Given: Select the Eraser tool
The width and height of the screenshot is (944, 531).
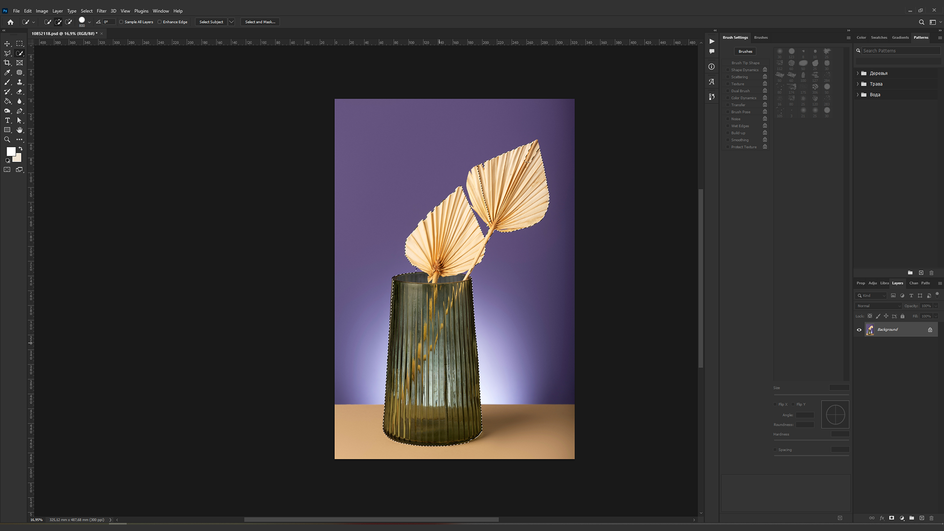Looking at the screenshot, I should coord(19,92).
